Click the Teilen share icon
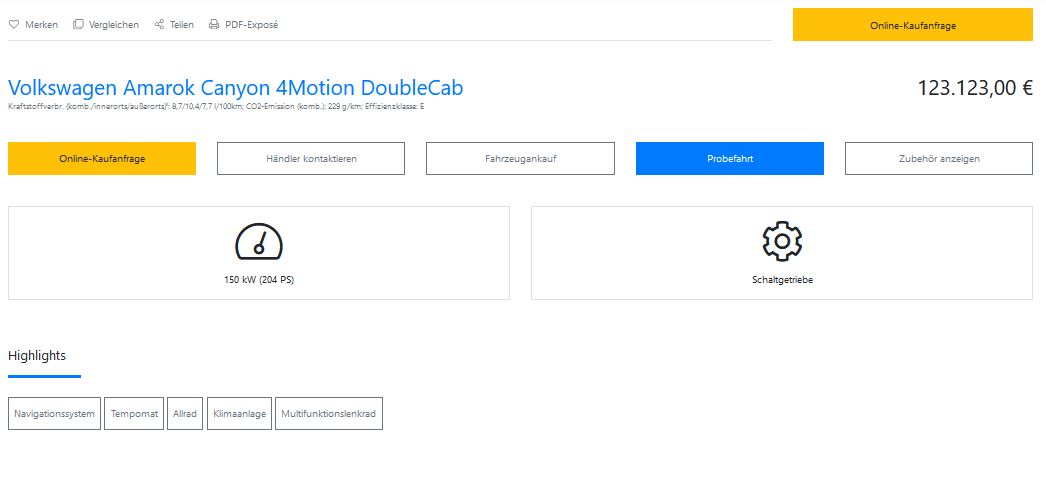1046x482 pixels. [159, 25]
